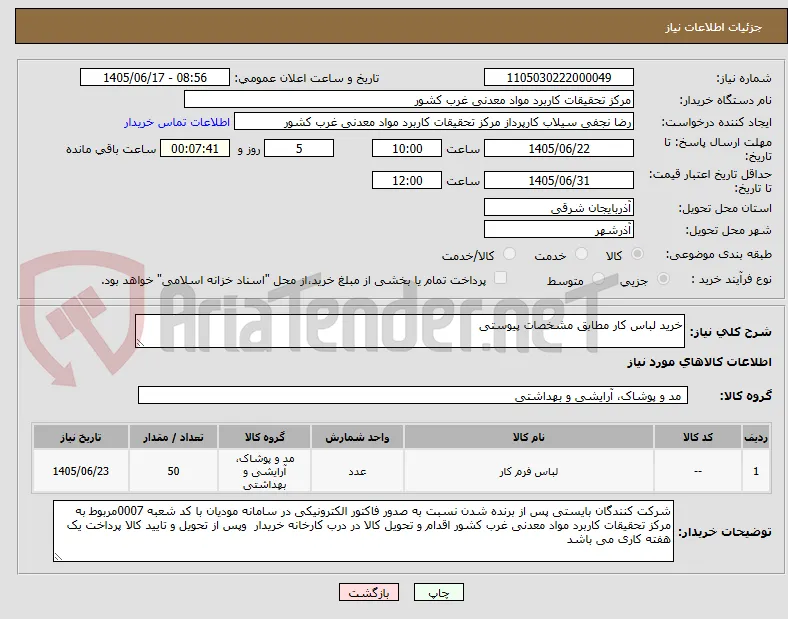Click the goods group field مد و پوشاک
The image size is (788, 619).
[x=413, y=395]
